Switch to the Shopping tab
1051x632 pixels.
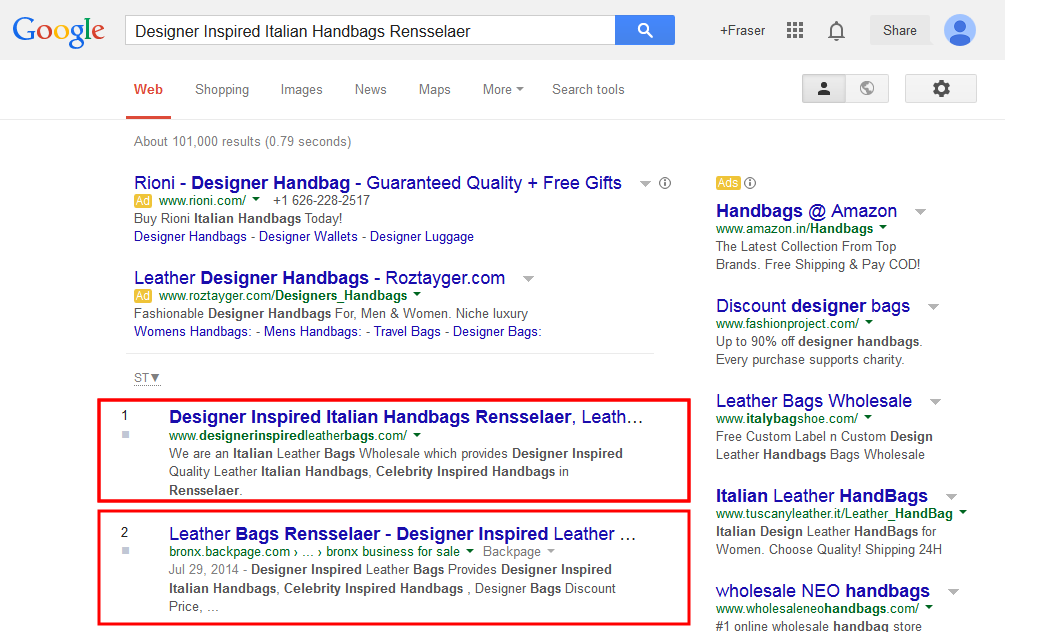click(x=222, y=90)
